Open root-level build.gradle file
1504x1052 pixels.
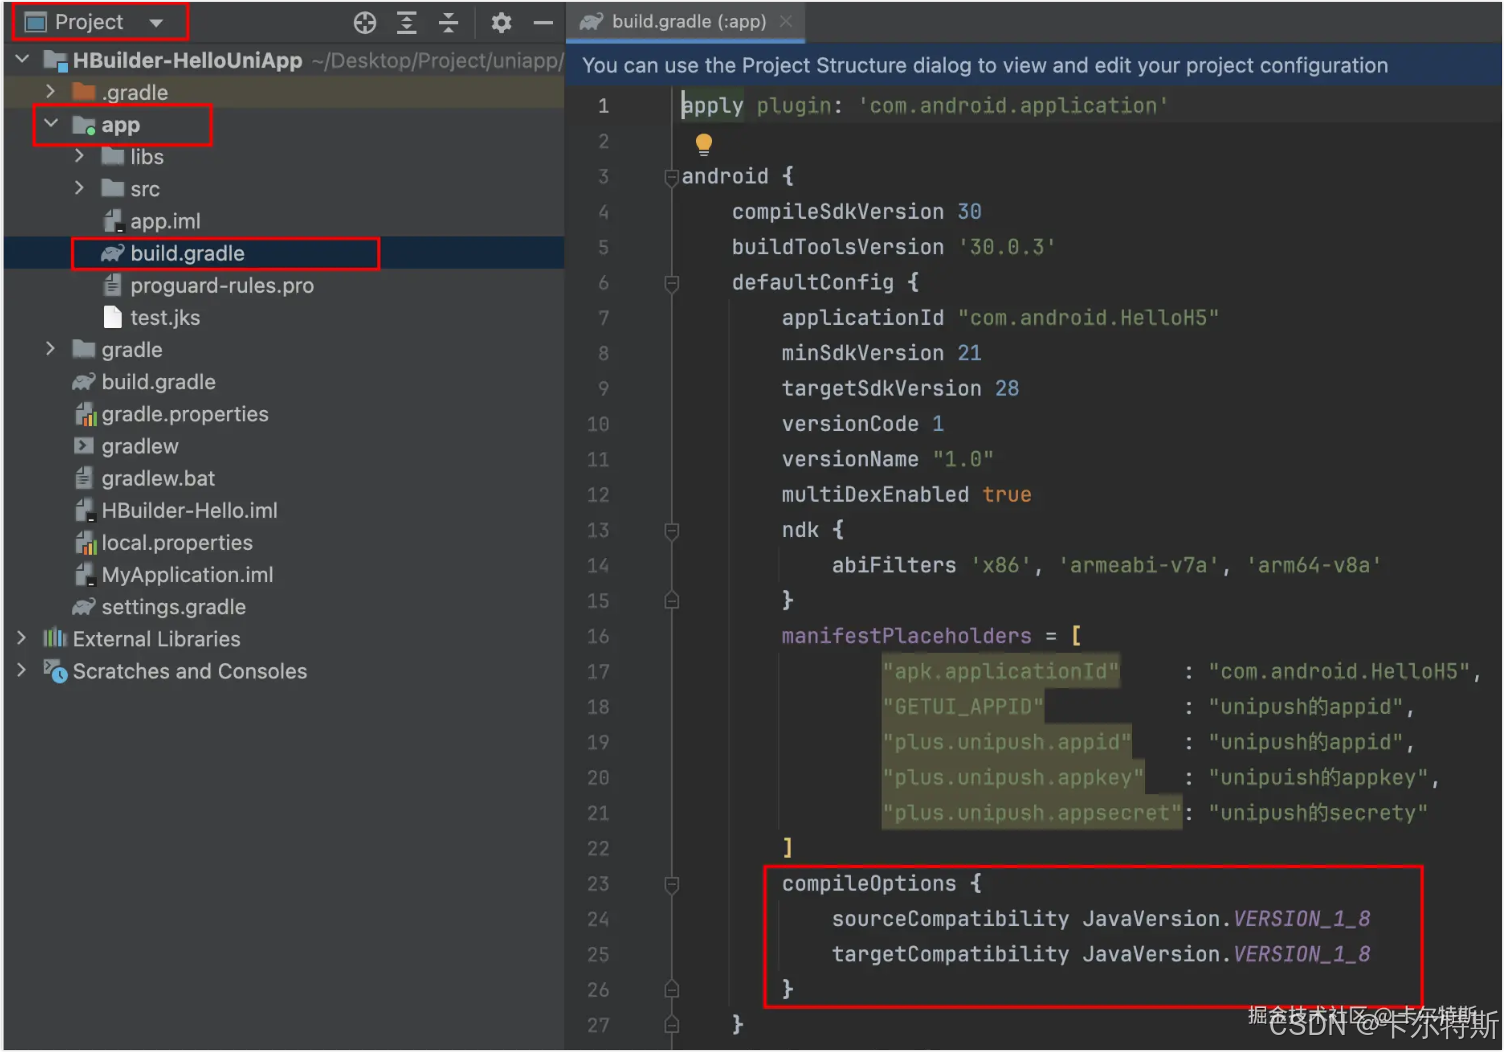(158, 382)
